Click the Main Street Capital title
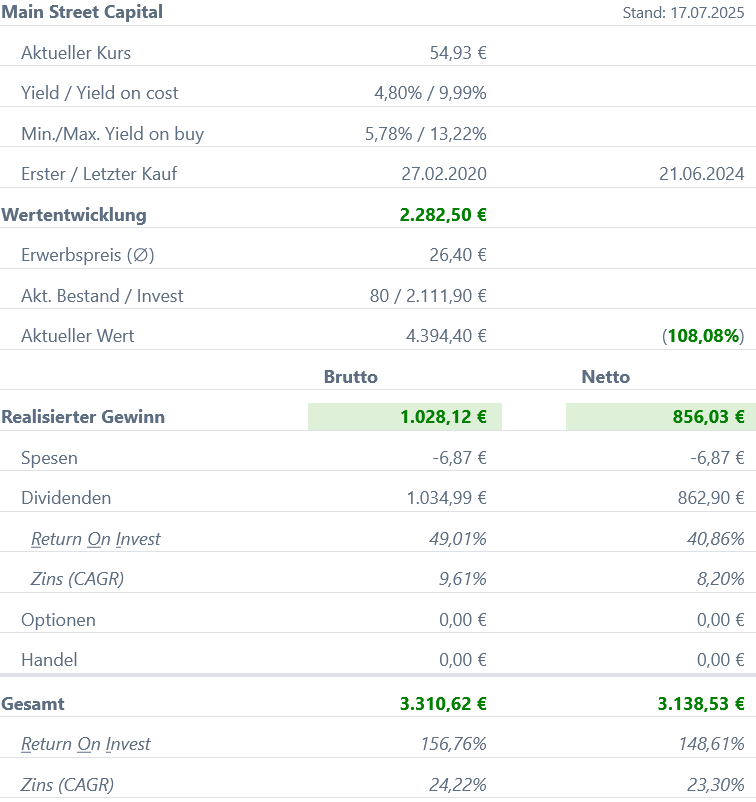This screenshot has height=802, width=756. pos(82,12)
